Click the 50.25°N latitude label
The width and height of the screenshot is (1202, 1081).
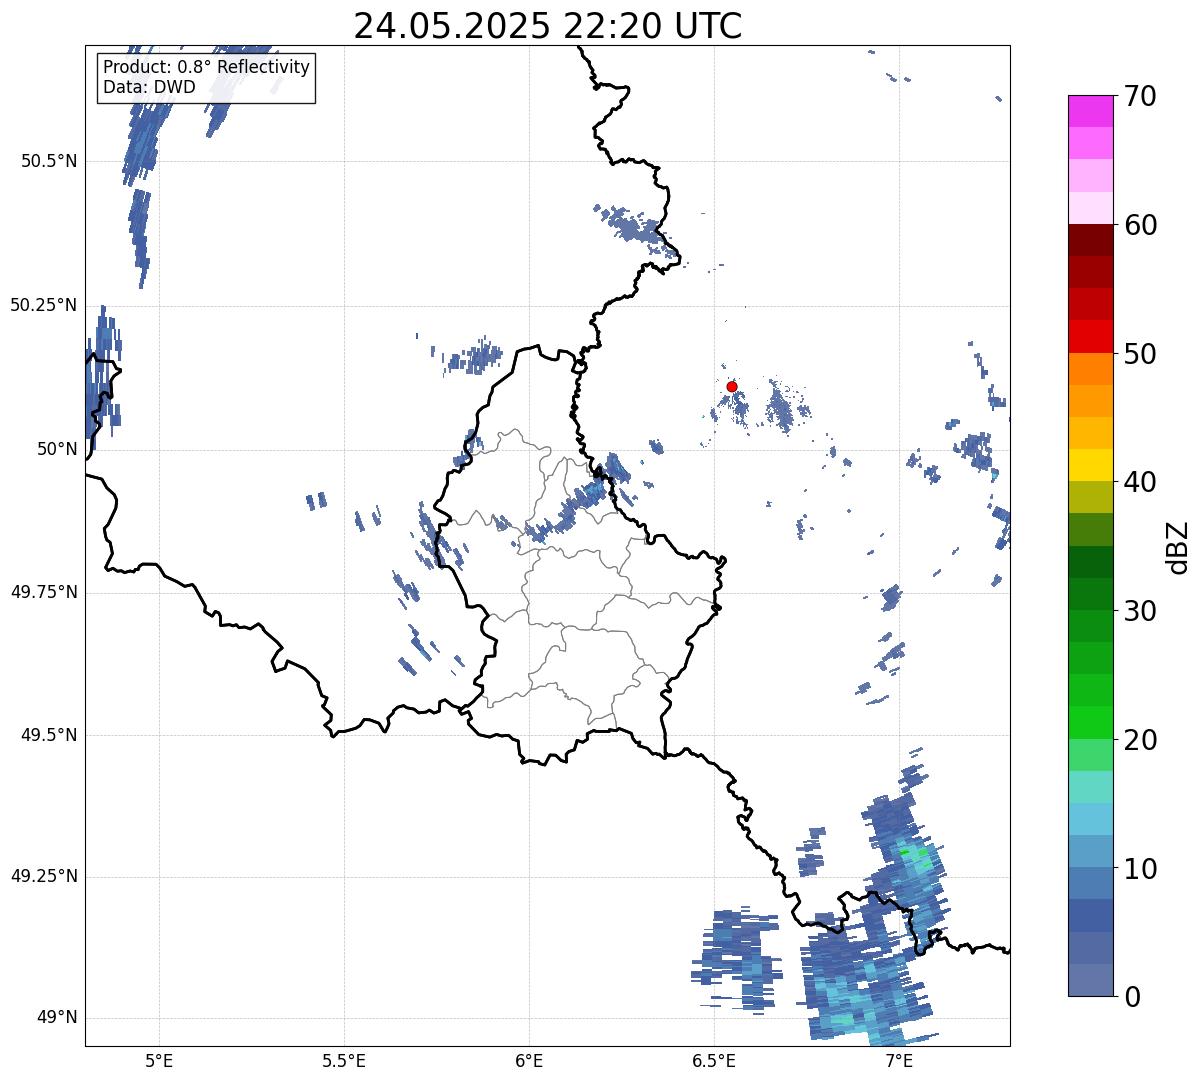coord(44,305)
